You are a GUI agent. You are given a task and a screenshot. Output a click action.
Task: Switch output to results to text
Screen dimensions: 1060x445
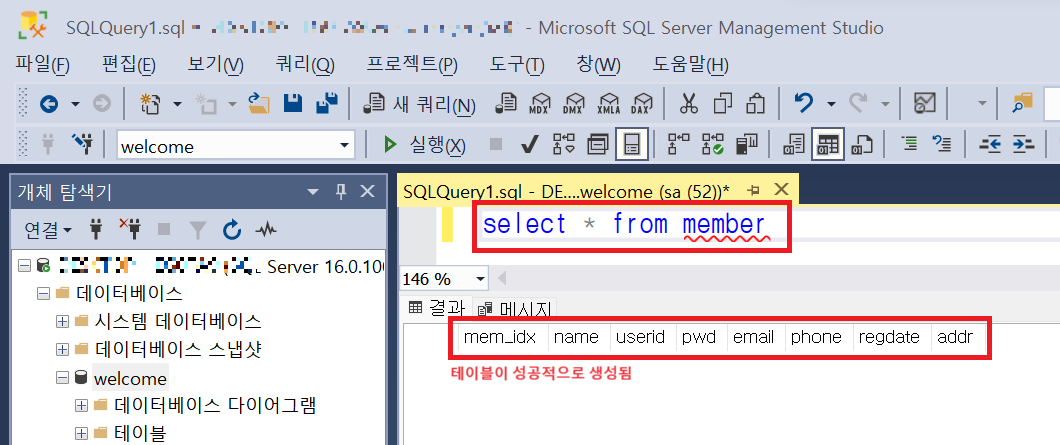click(x=794, y=143)
